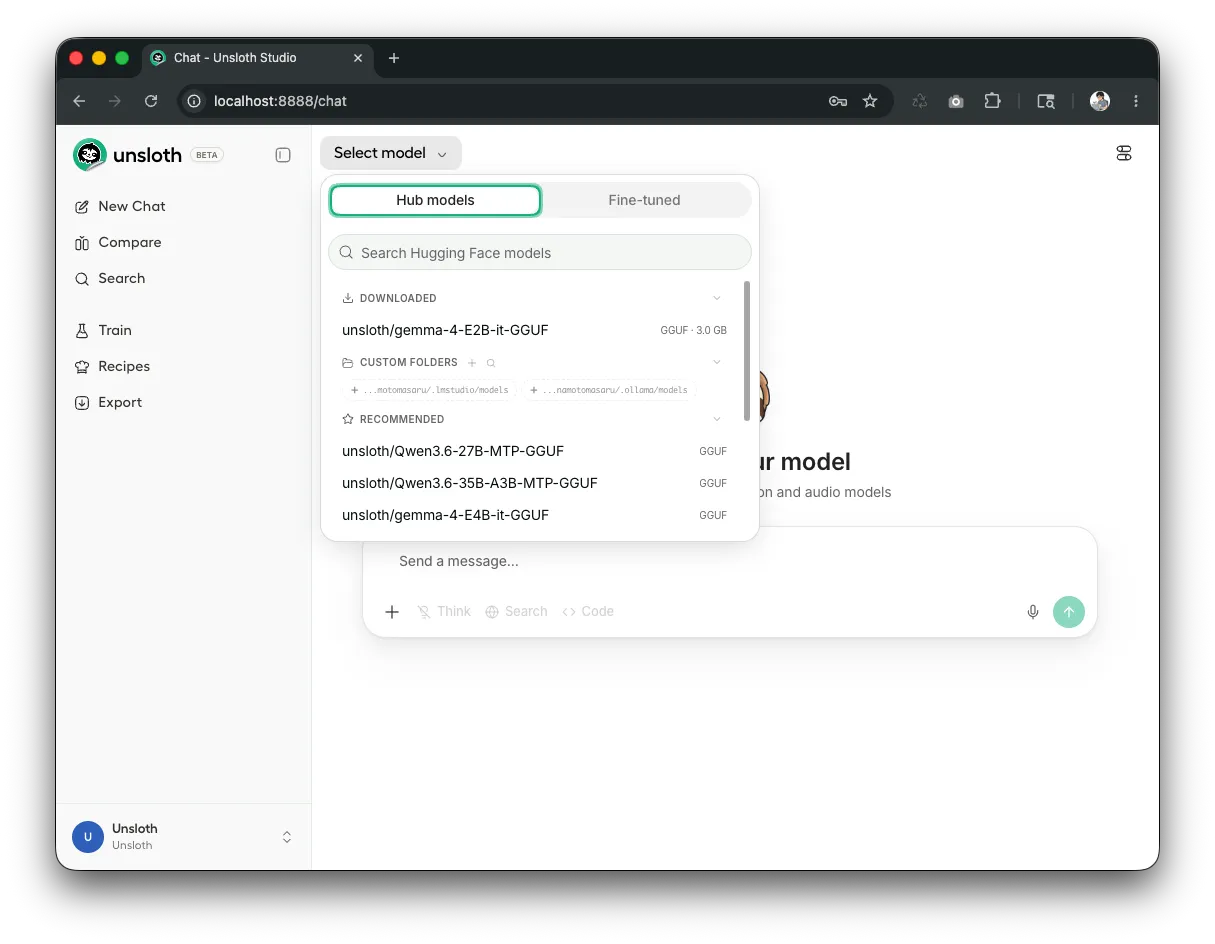This screenshot has width=1215, height=944.
Task: Select the downloaded unsloth/gemma-4-E2B-it-GGUF model
Action: (534, 330)
